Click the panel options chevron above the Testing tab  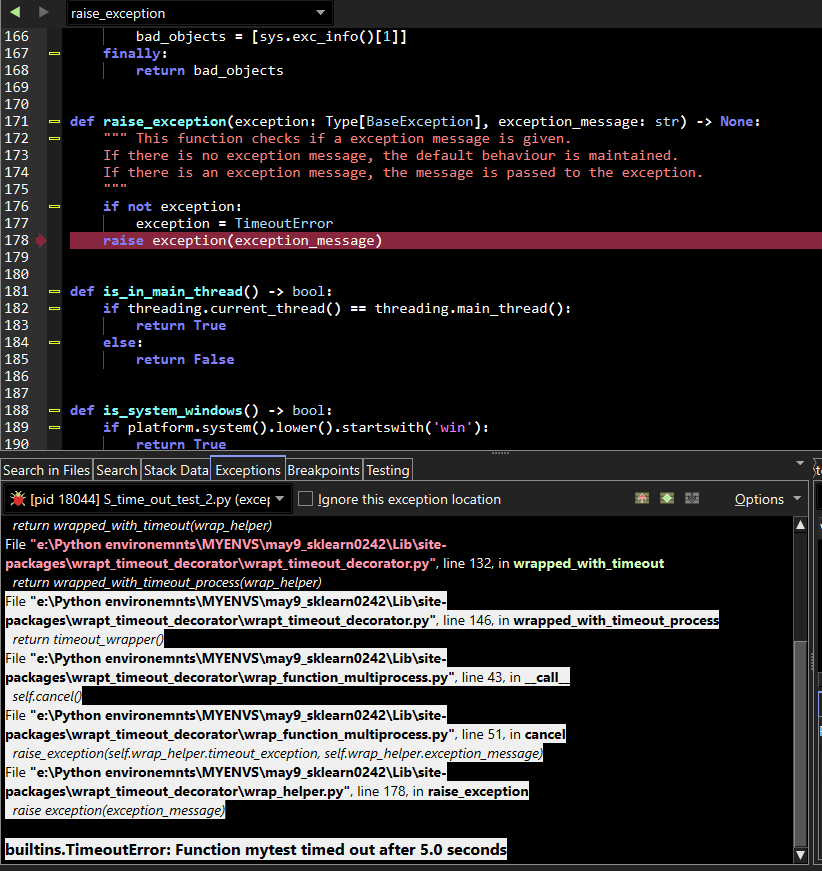(800, 462)
